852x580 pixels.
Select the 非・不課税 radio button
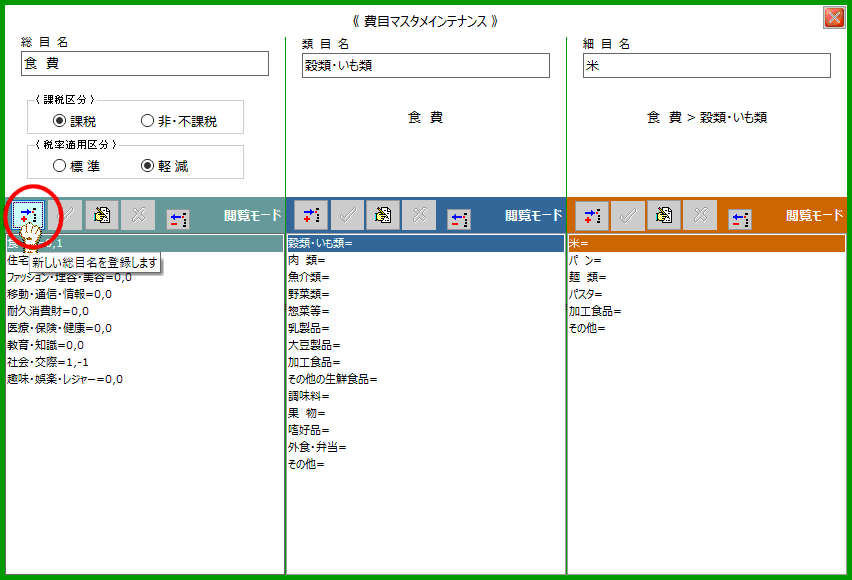point(147,121)
